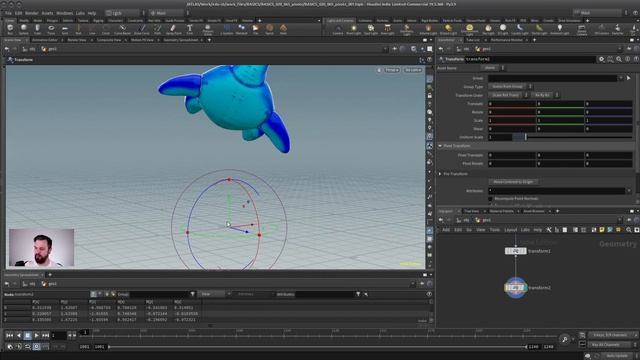Click the parameter pane gear icon
This screenshot has width=640, height=360.
(x=601, y=59)
